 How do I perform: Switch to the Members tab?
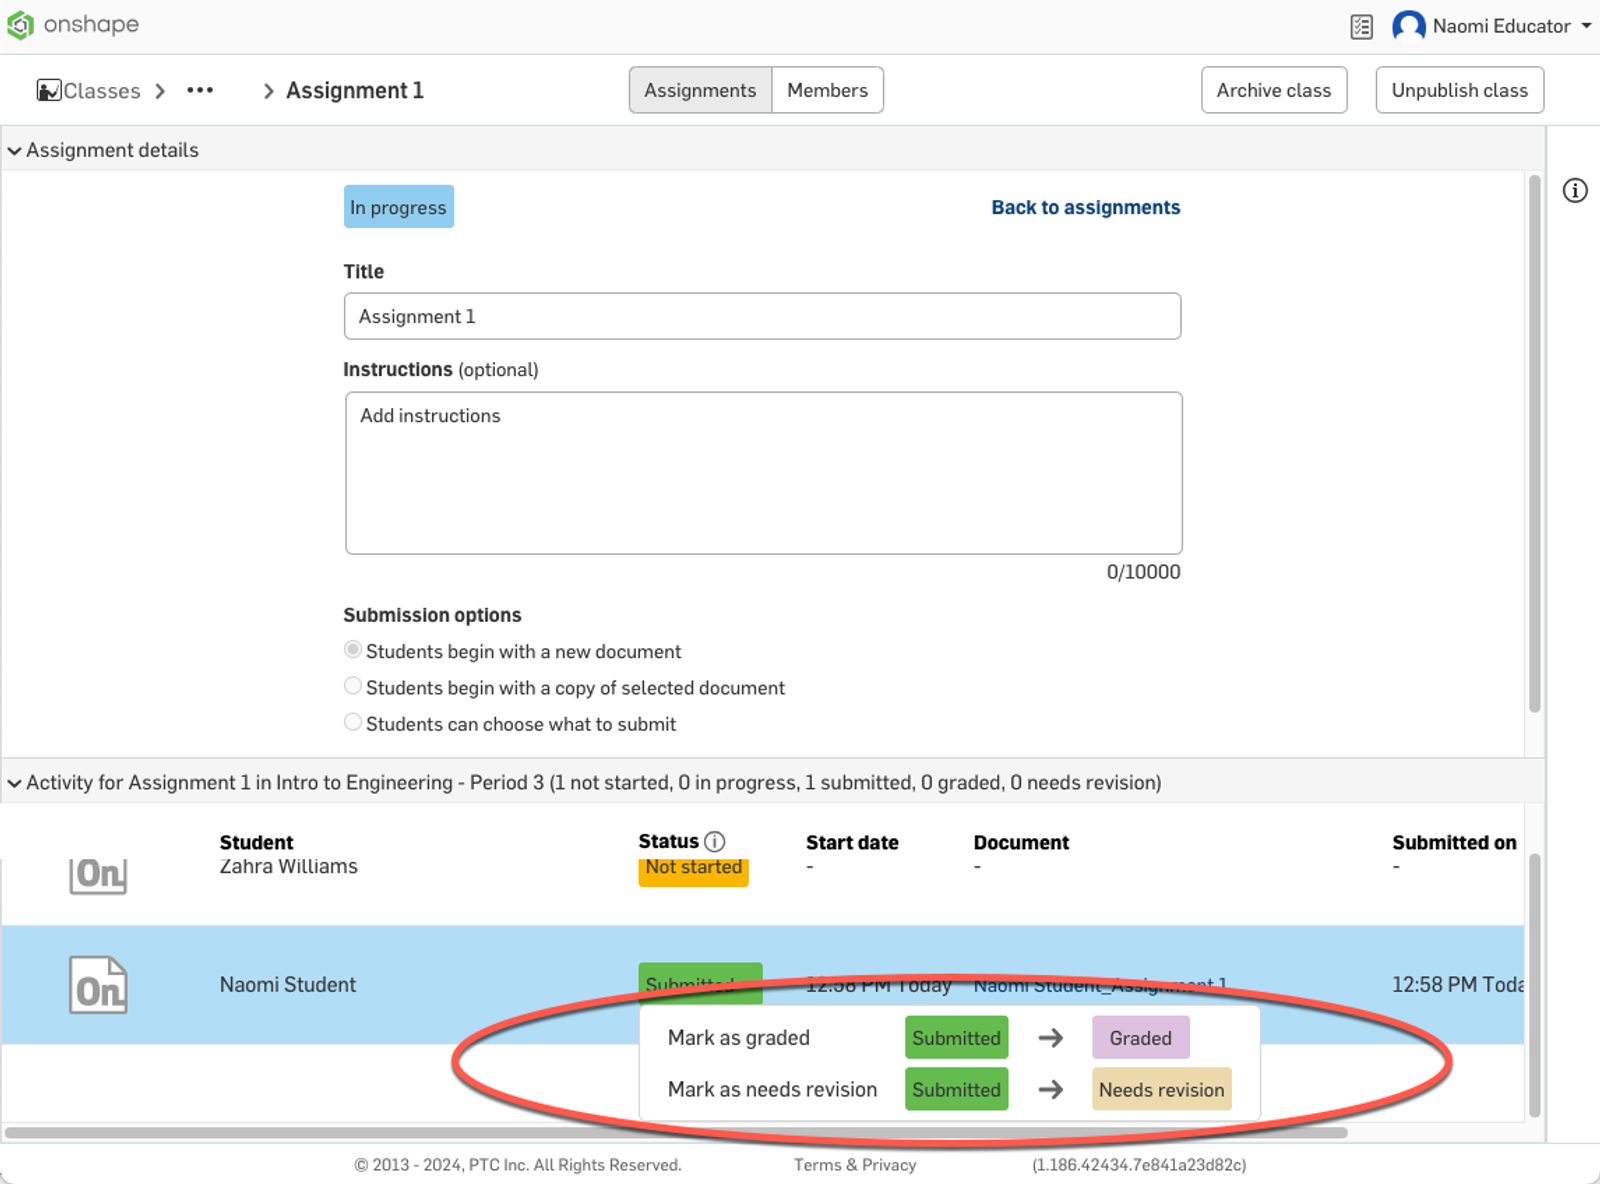827,91
